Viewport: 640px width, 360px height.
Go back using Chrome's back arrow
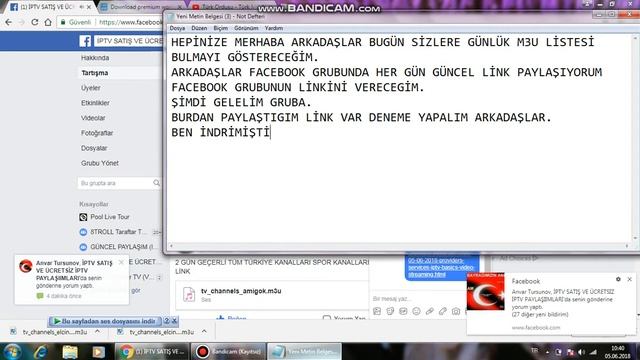pos(9,22)
